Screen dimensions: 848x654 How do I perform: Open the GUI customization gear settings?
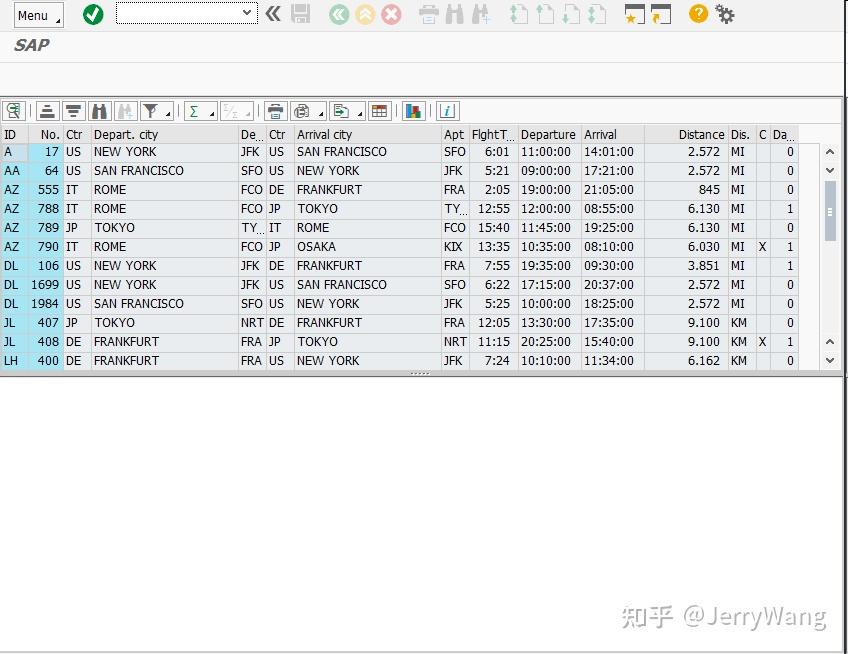point(725,15)
